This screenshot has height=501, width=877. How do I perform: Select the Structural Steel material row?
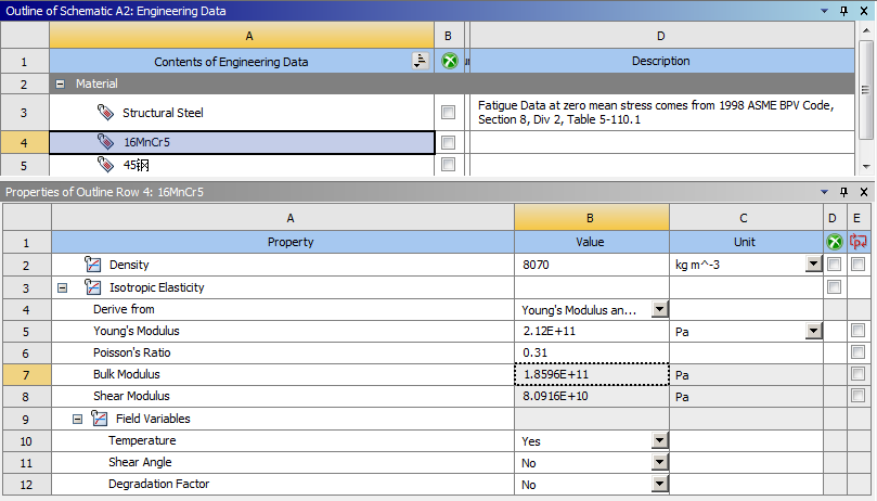(x=242, y=112)
